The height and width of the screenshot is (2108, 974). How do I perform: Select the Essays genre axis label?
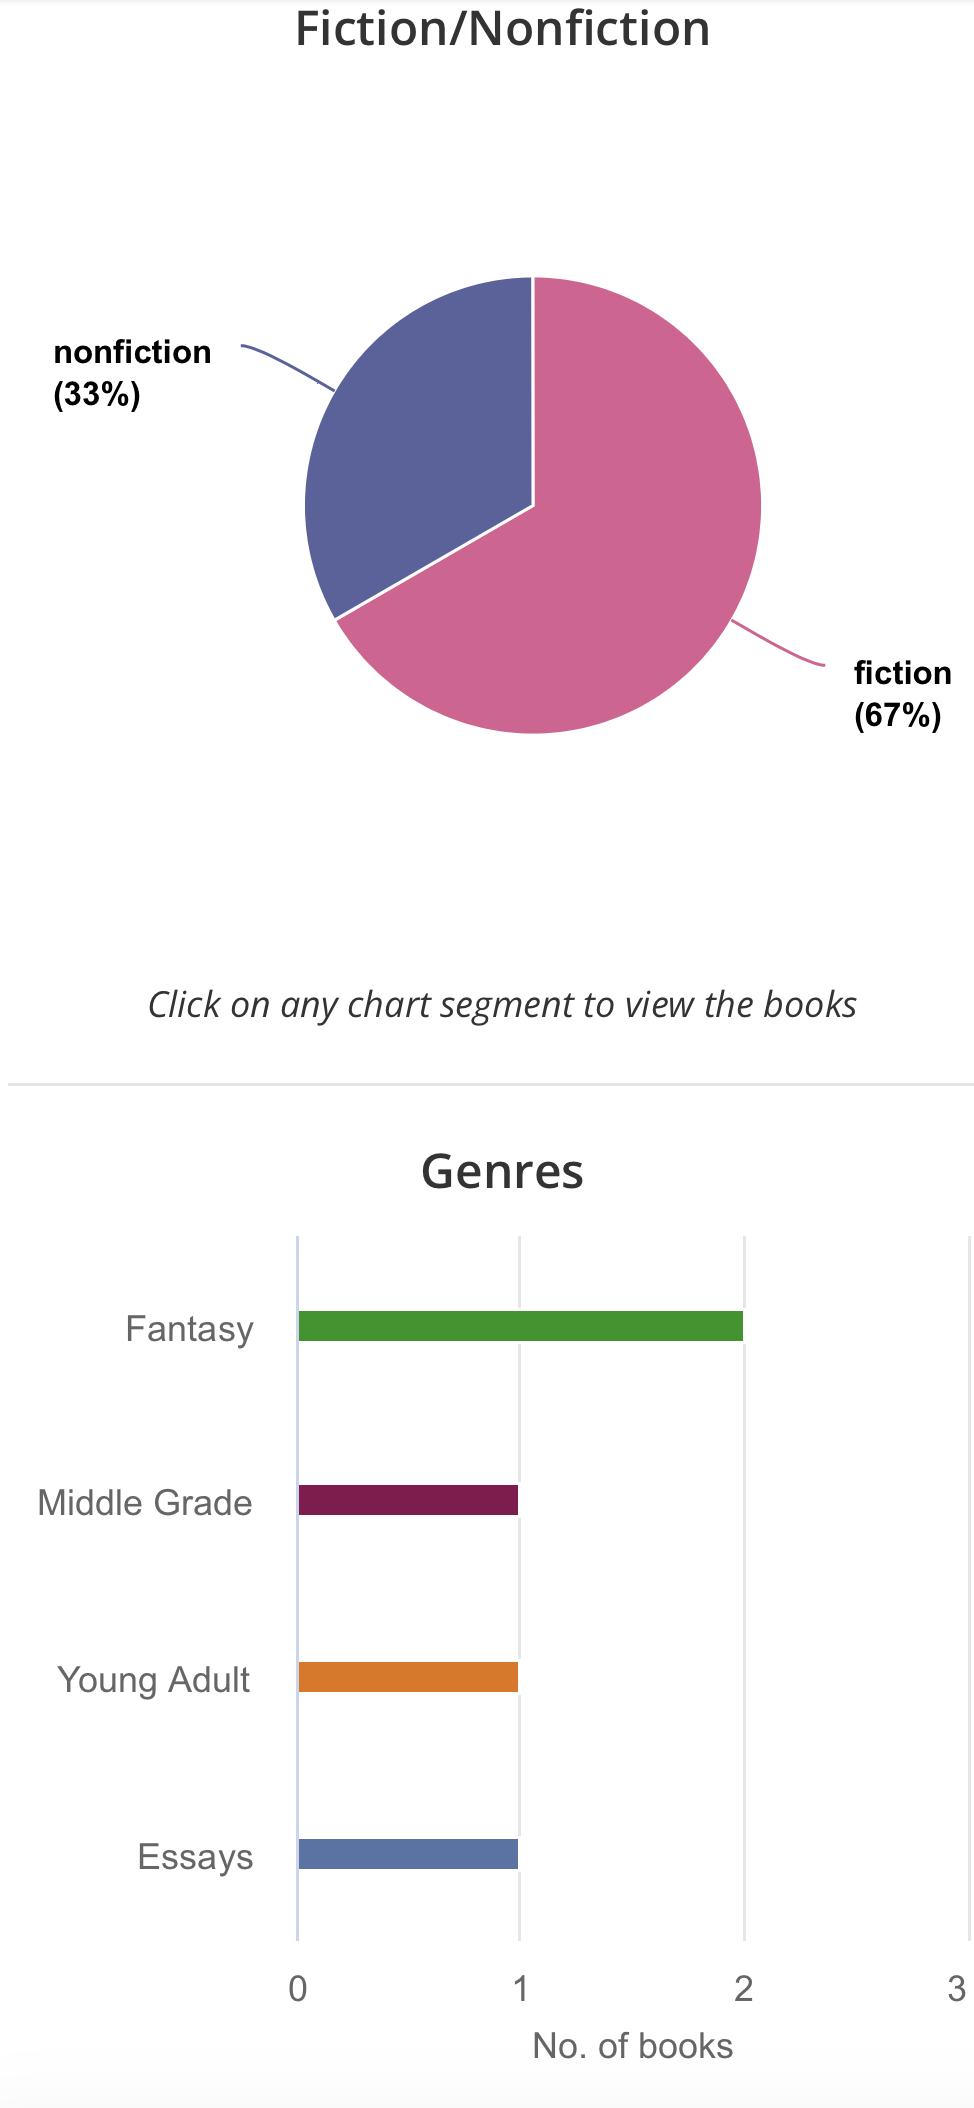click(195, 1857)
